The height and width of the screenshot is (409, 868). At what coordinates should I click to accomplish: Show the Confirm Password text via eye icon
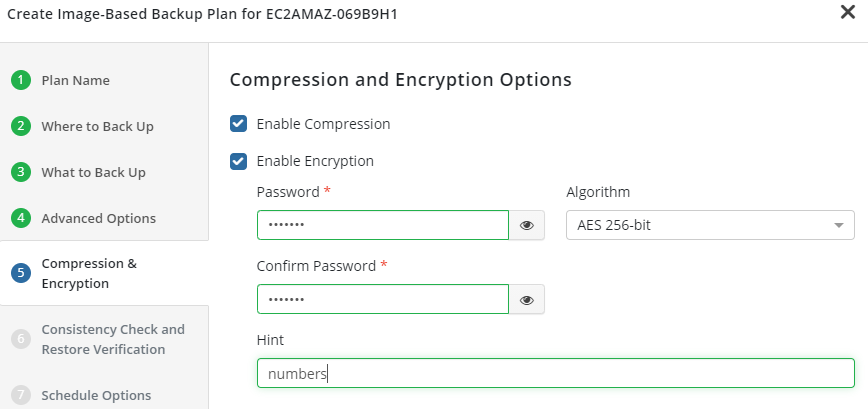527,299
